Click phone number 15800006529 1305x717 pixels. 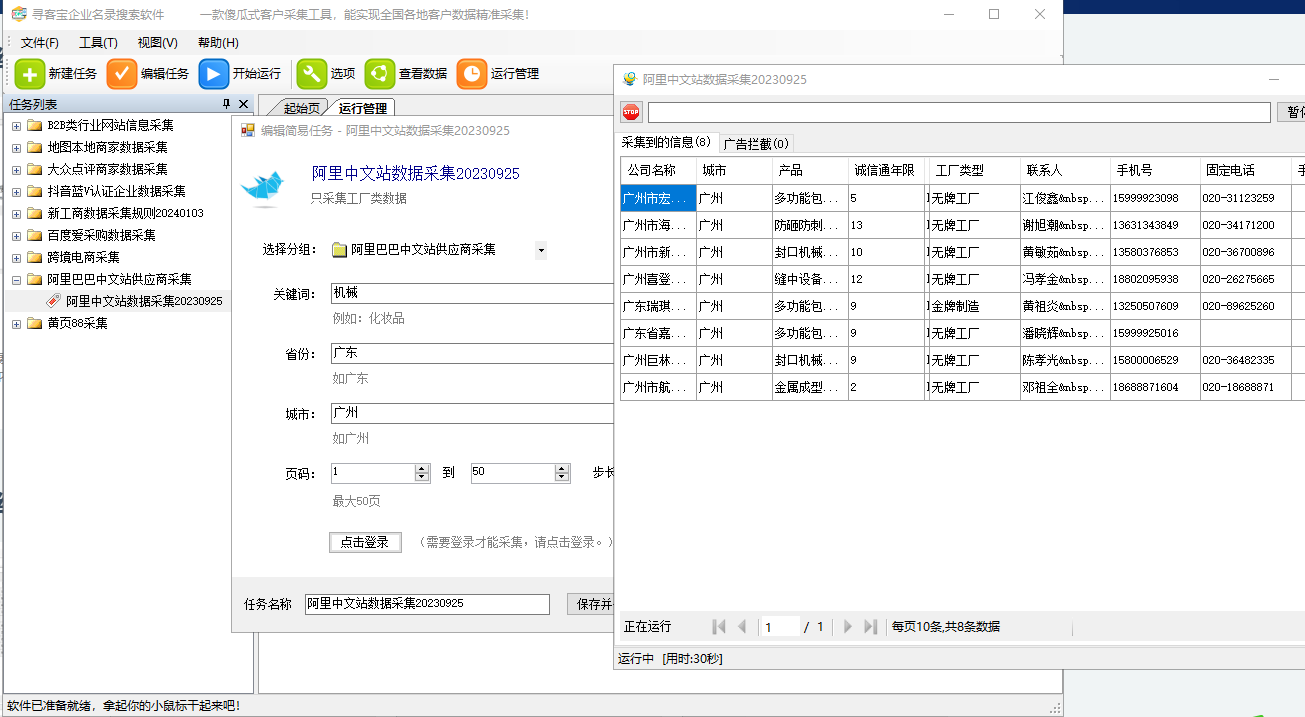coord(1155,360)
